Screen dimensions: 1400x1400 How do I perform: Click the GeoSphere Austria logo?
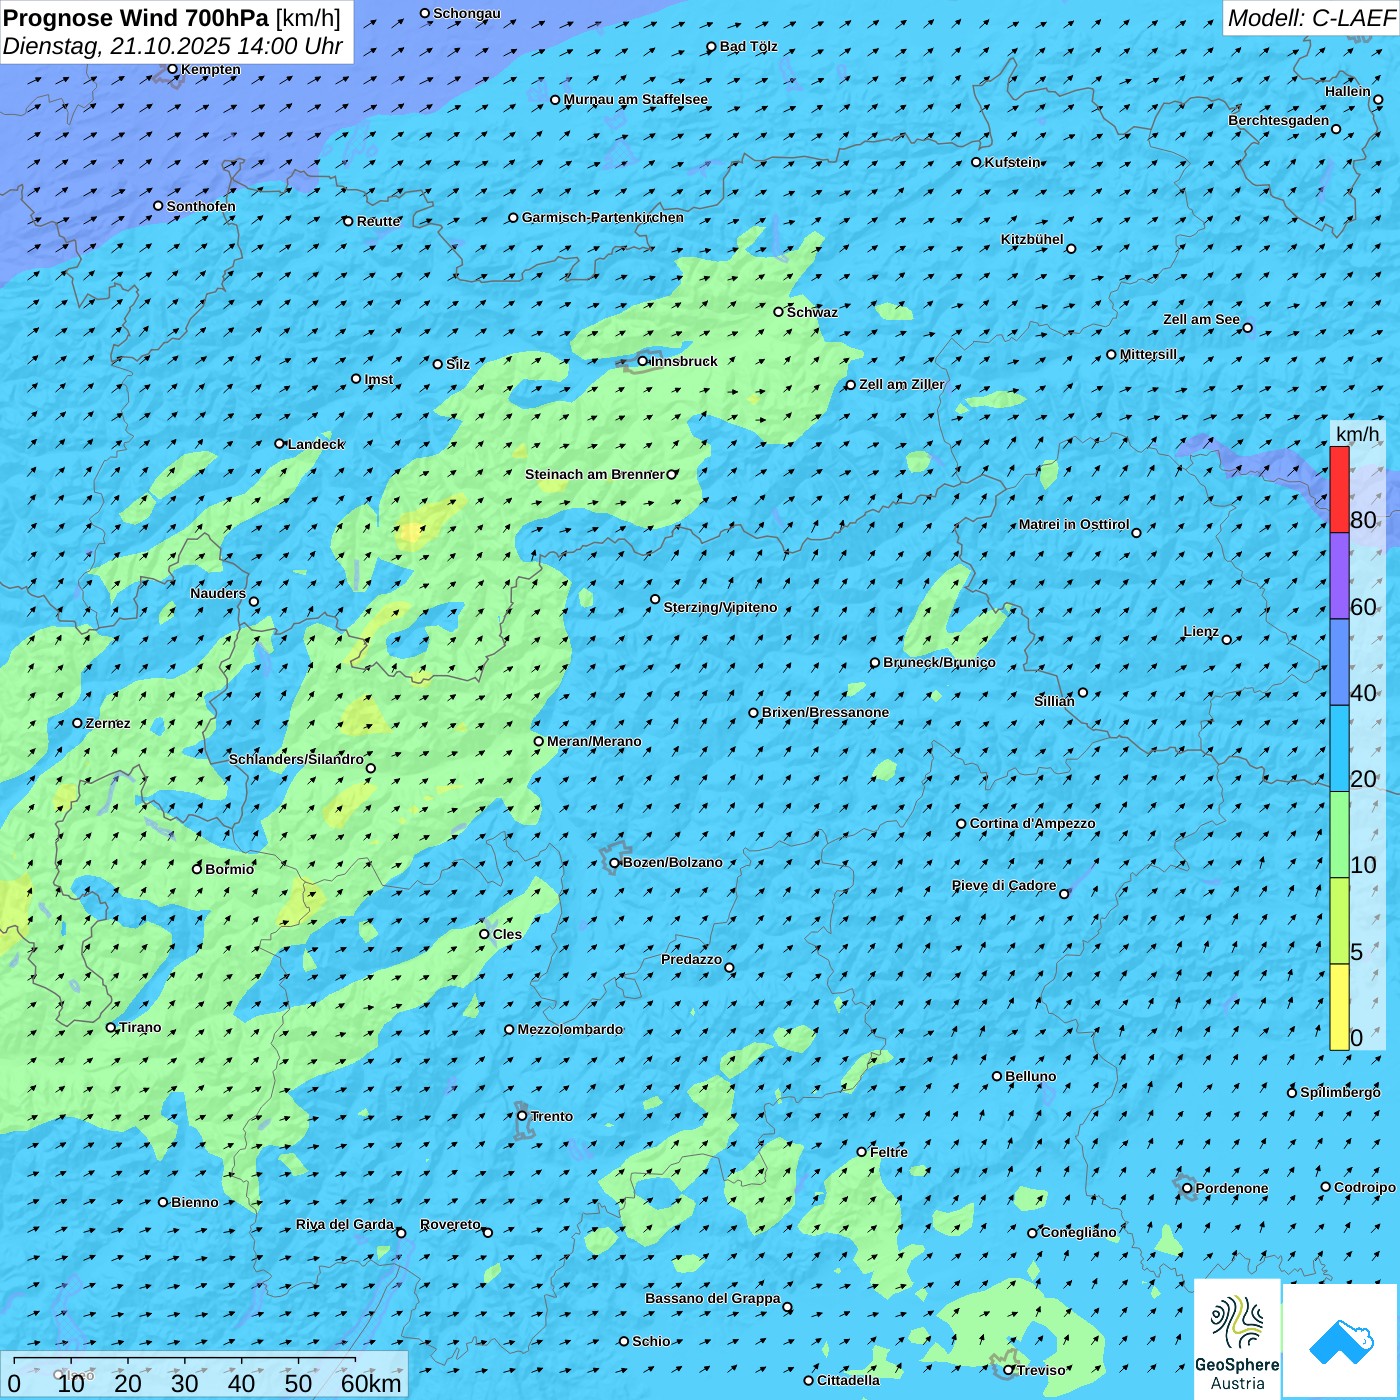(1237, 1338)
